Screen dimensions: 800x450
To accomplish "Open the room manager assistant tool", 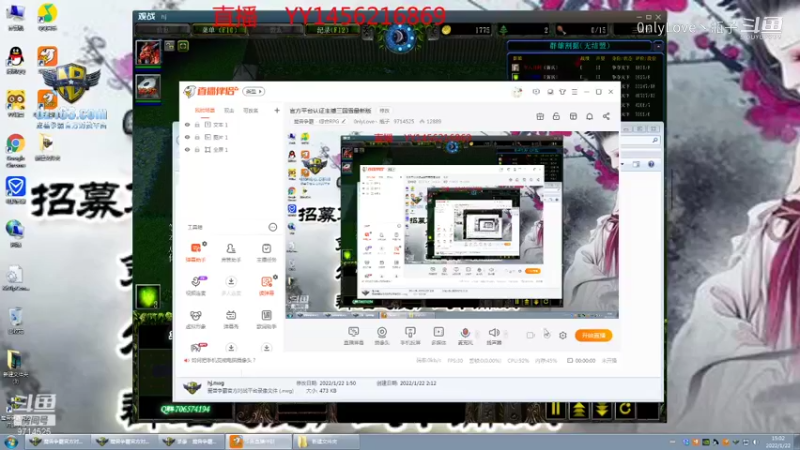I will pyautogui.click(x=231, y=252).
